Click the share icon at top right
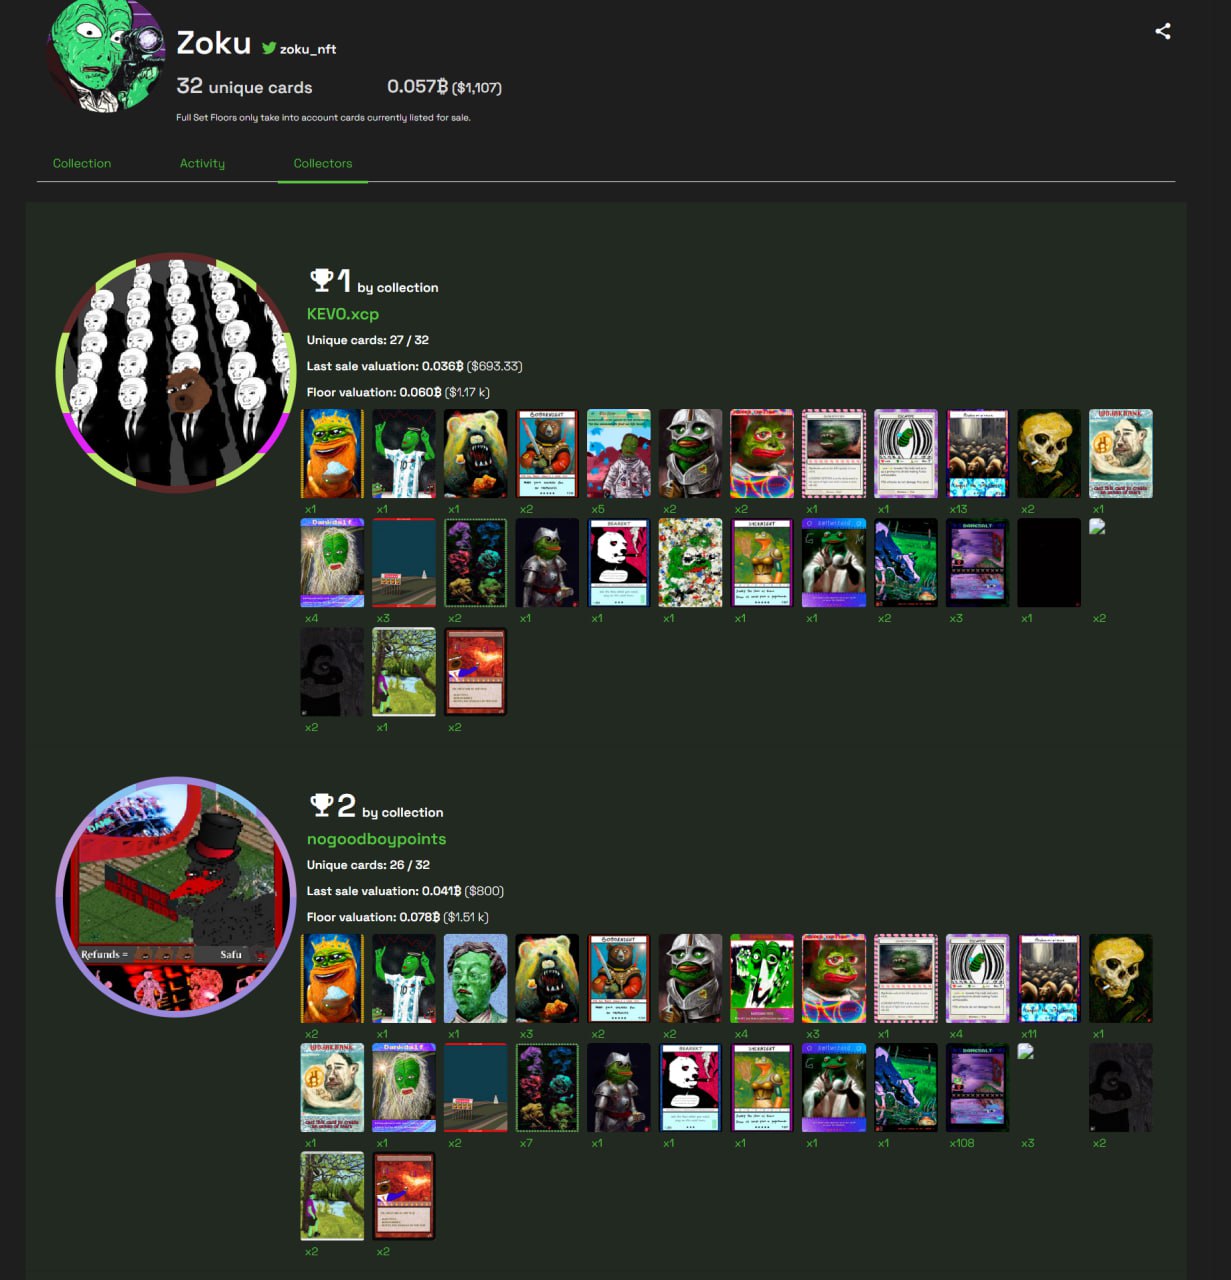This screenshot has width=1231, height=1280. 1162,31
